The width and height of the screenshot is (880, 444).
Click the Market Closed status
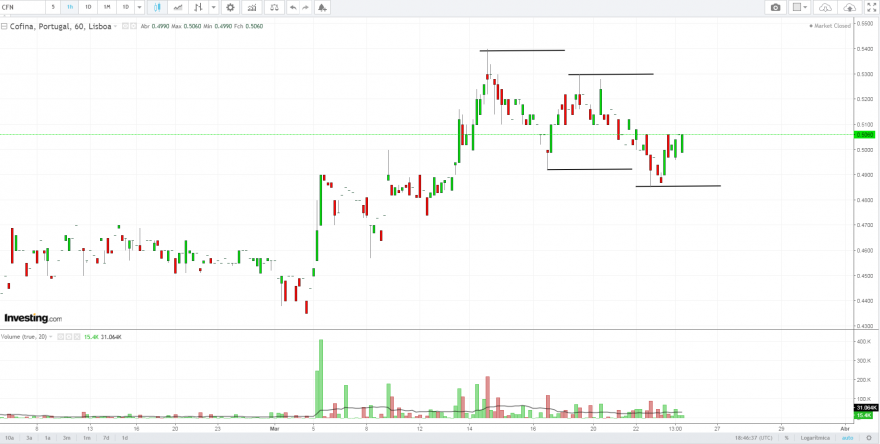(x=829, y=26)
